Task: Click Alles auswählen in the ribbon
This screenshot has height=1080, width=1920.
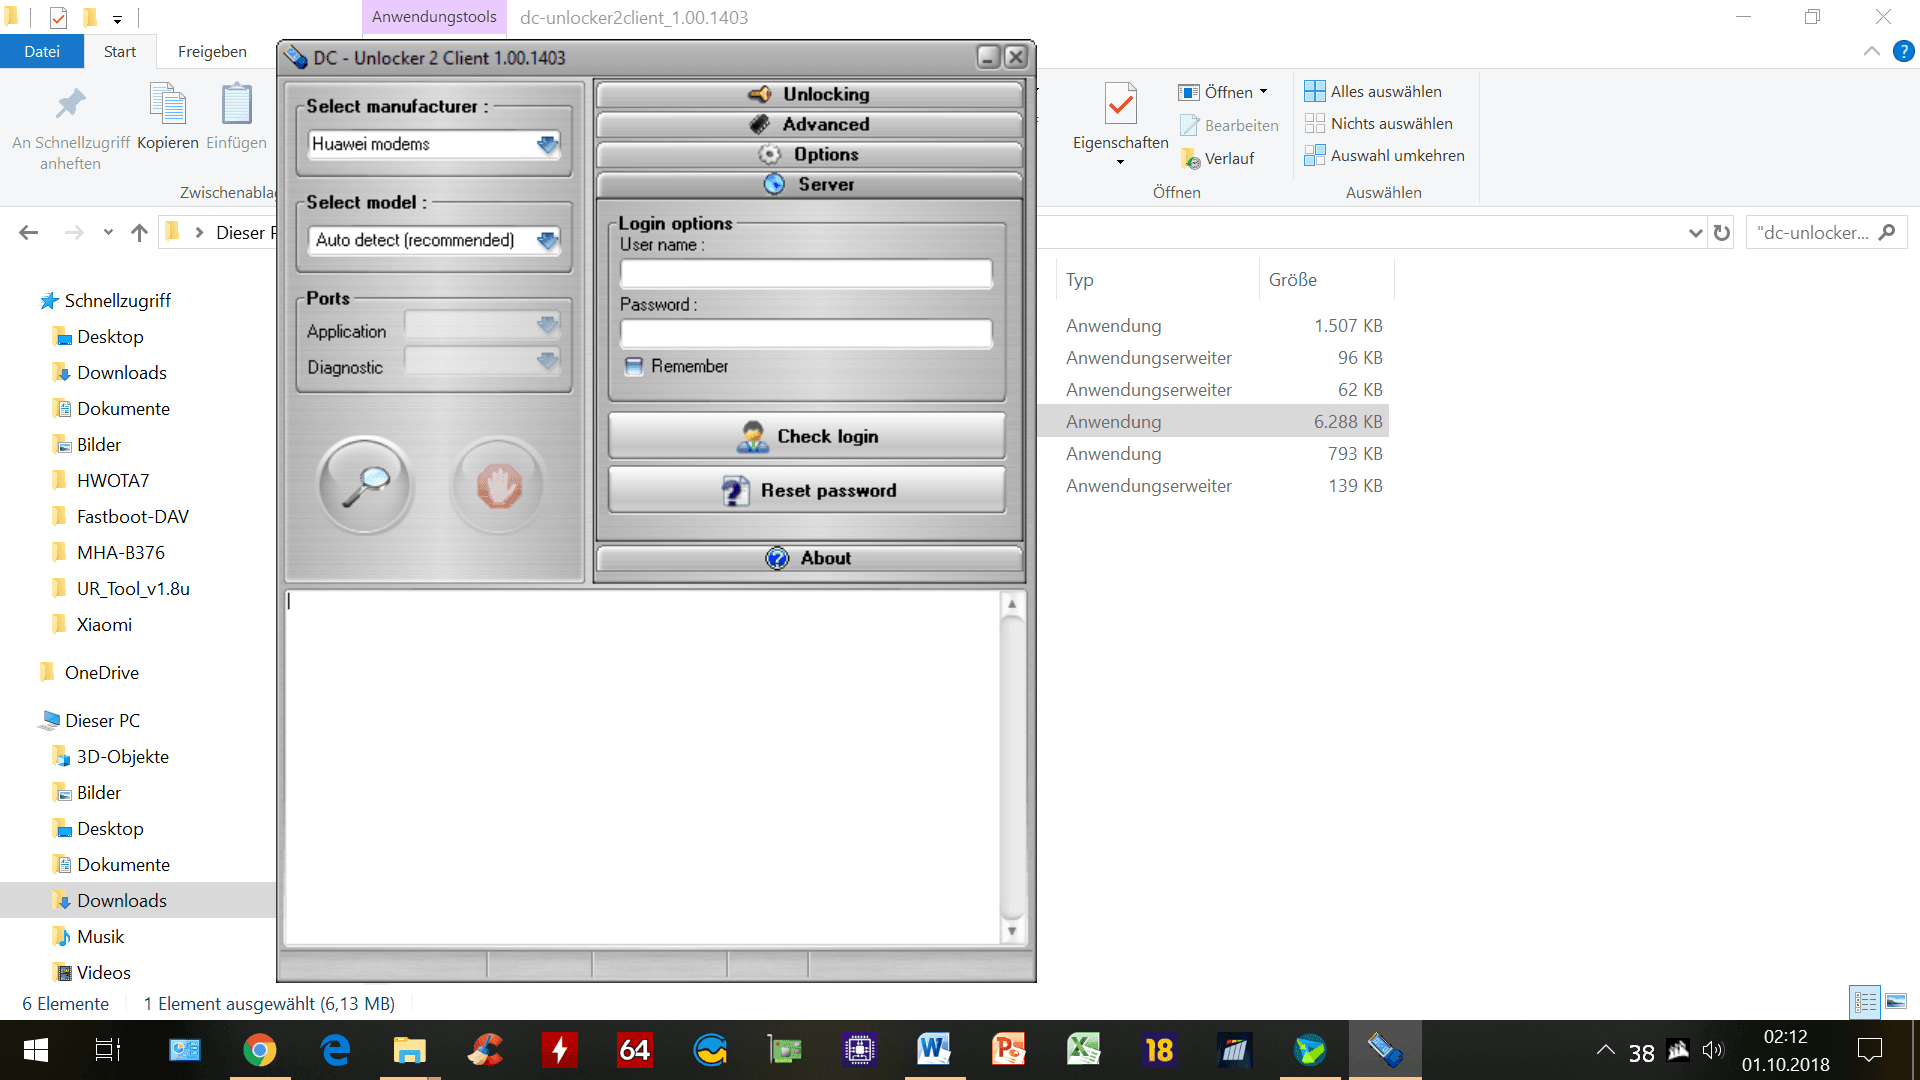Action: tap(1373, 91)
